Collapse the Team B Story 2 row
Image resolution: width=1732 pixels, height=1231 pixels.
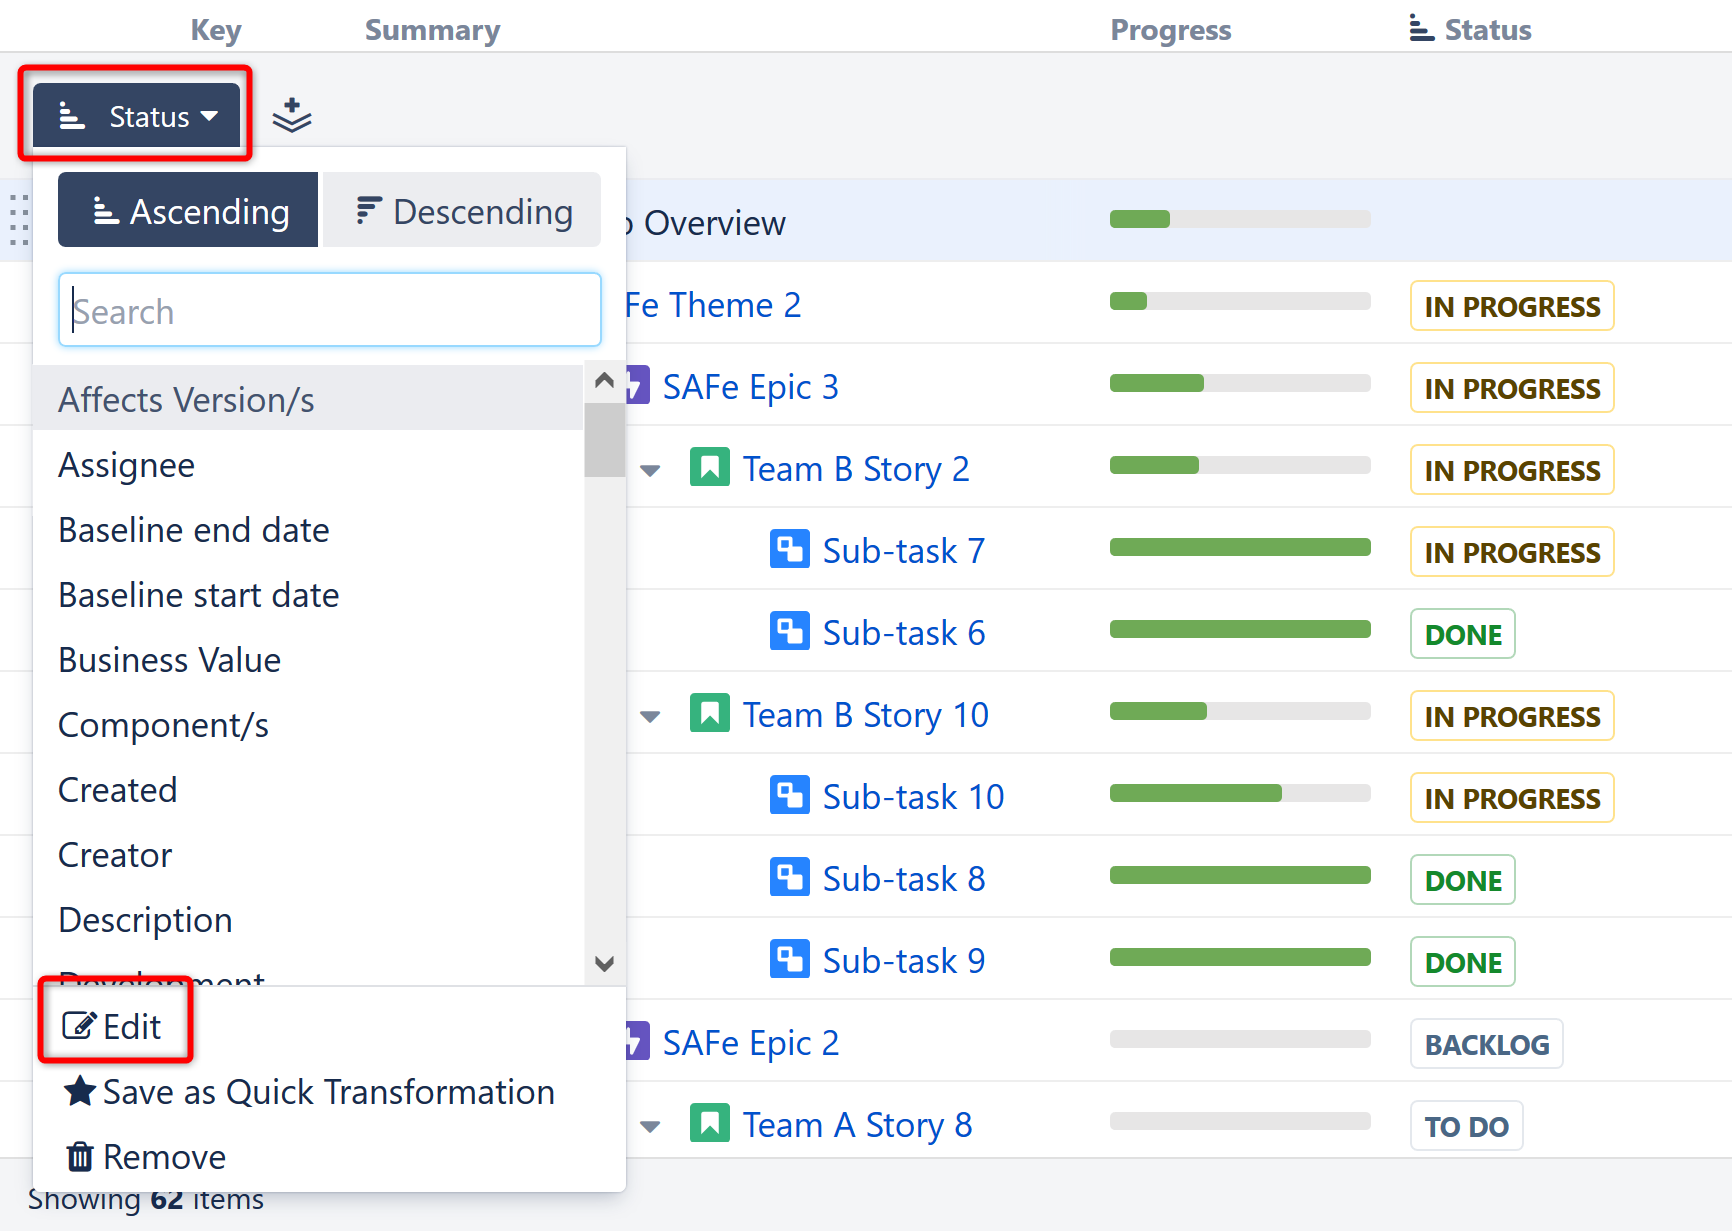[650, 470]
